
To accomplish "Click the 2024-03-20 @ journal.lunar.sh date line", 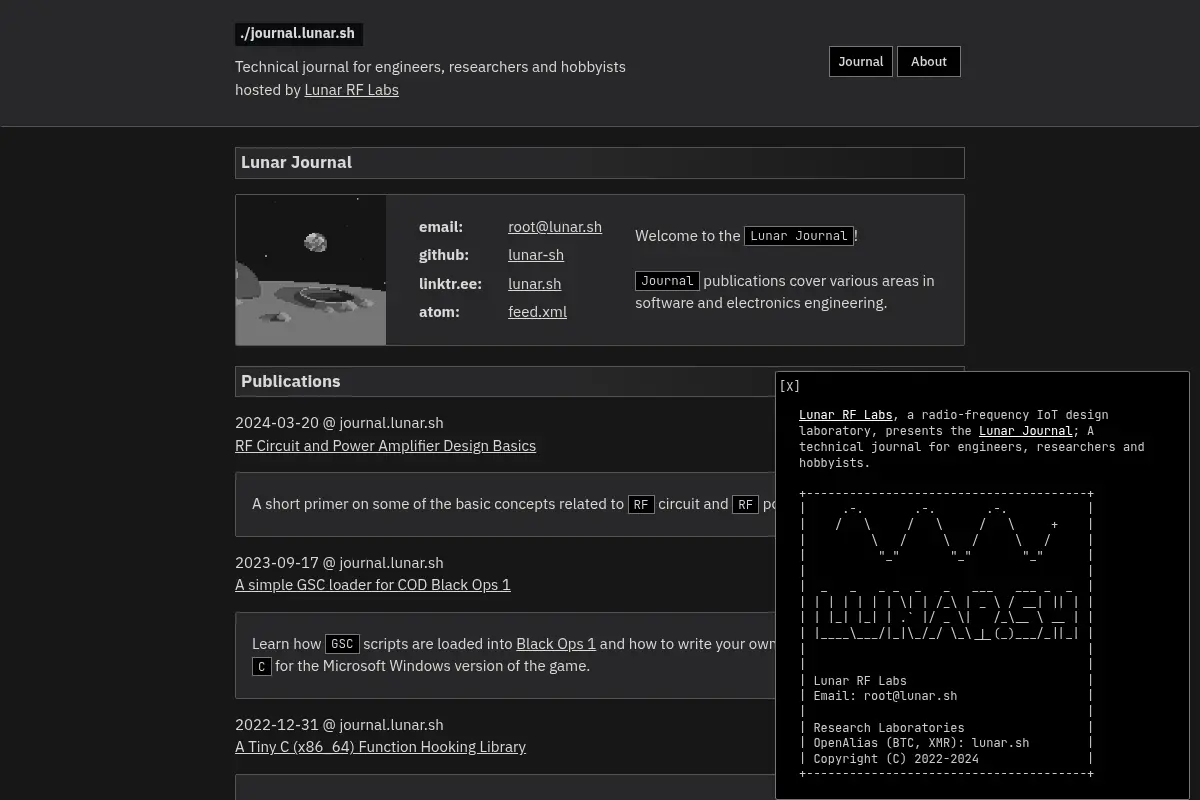I will (339, 423).
